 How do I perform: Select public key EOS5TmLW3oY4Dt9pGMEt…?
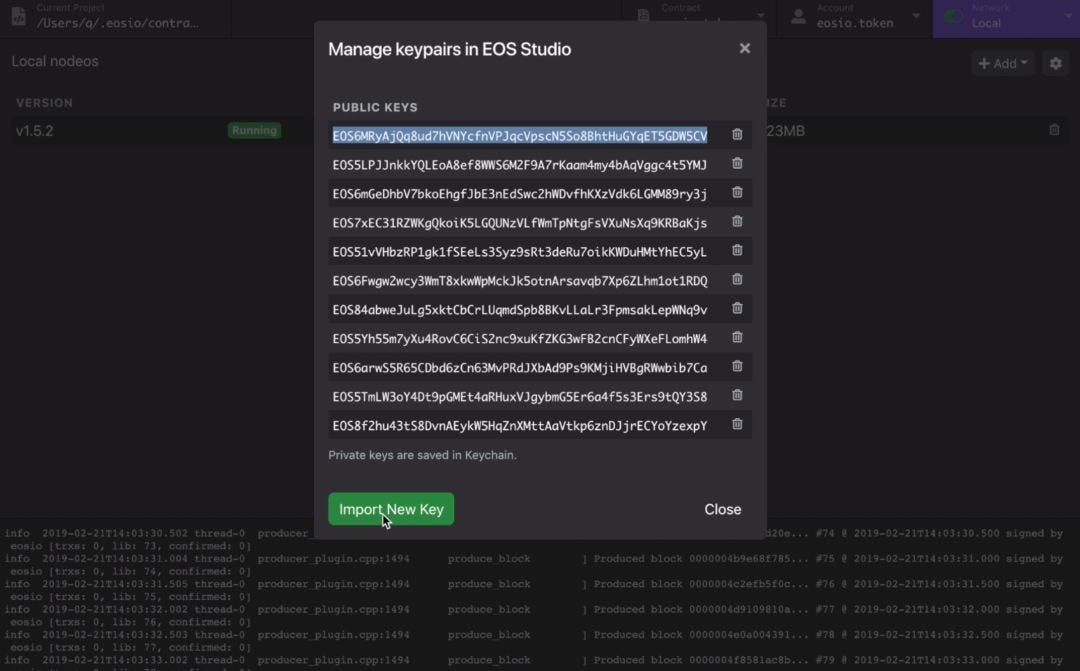coord(520,396)
